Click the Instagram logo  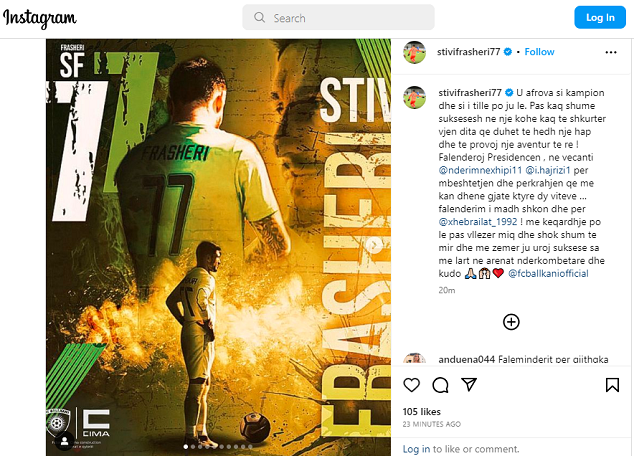point(40,18)
